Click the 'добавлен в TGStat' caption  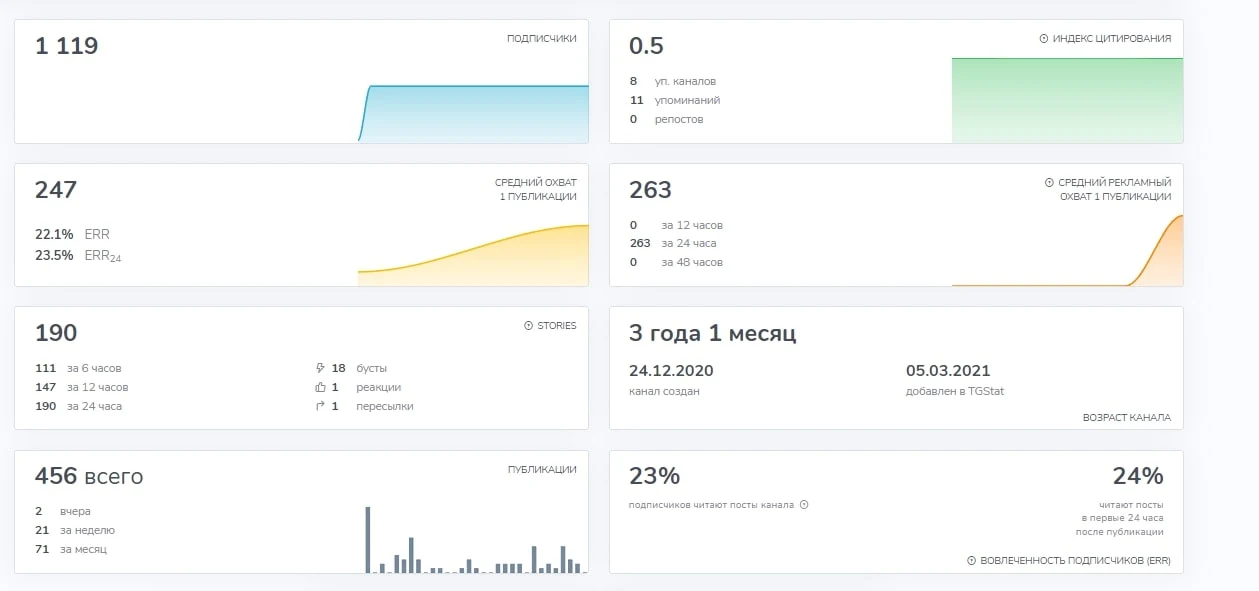coord(955,391)
